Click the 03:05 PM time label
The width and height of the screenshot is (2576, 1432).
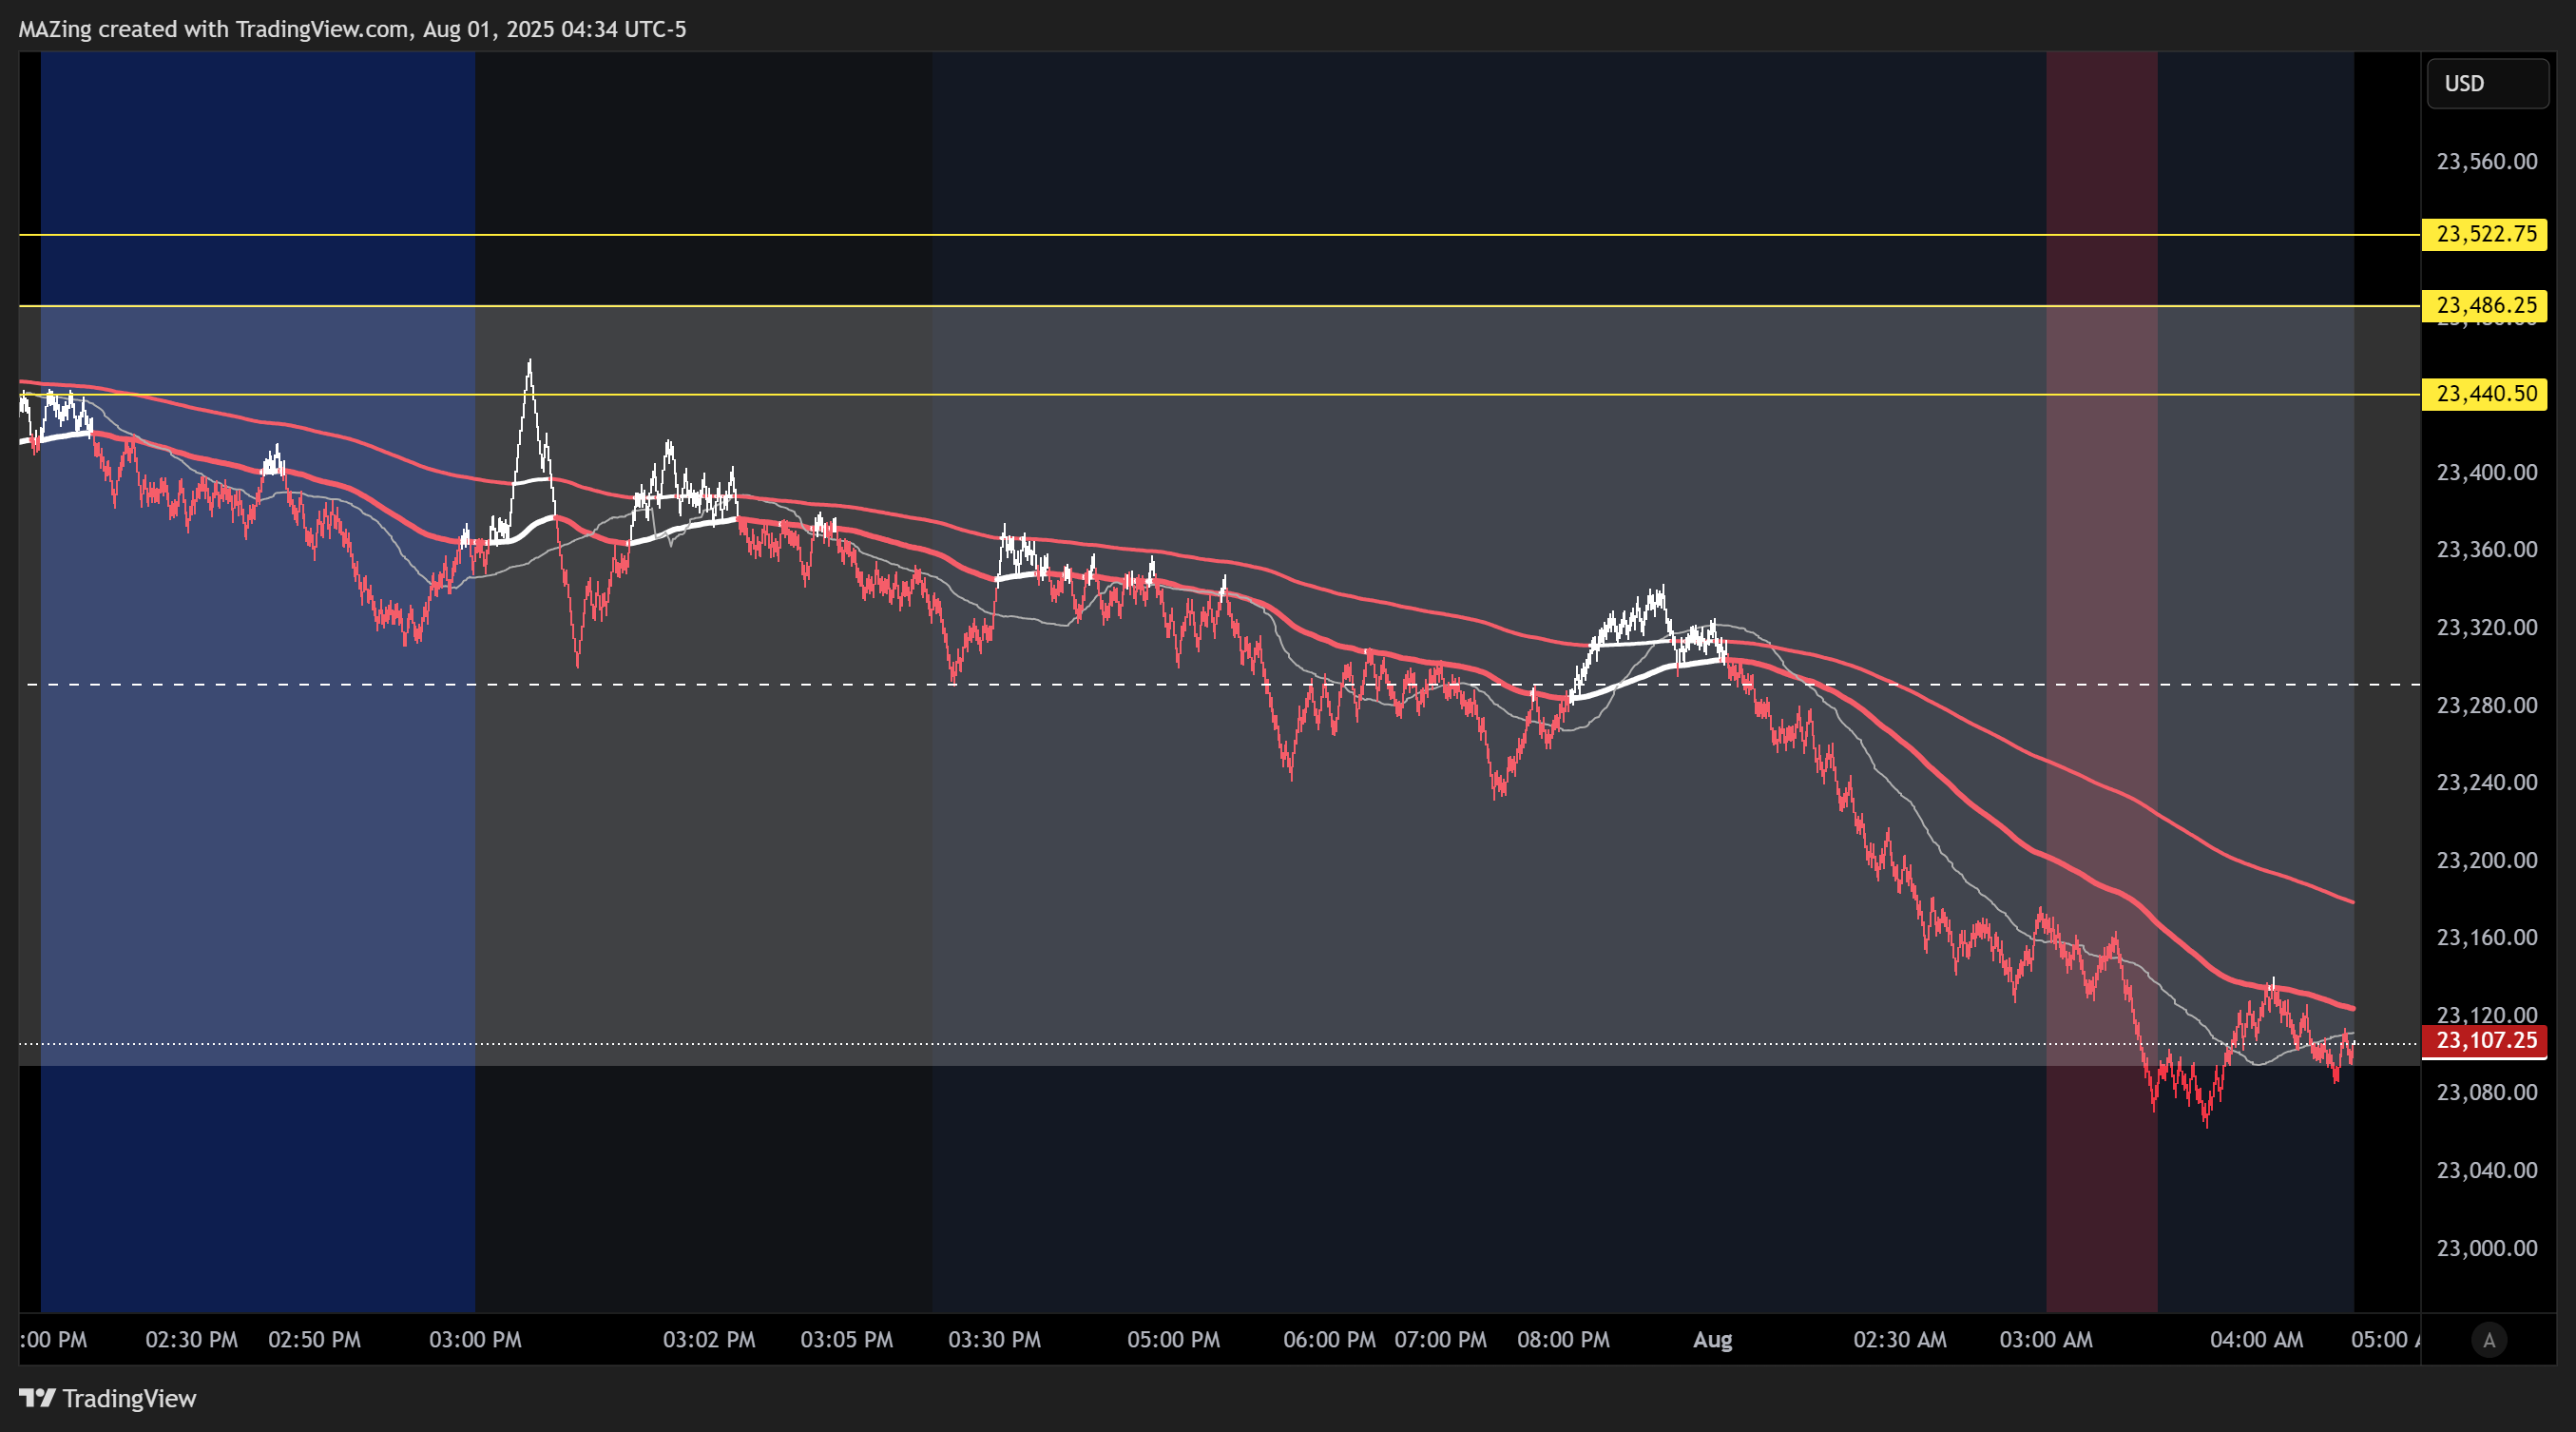pyautogui.click(x=846, y=1340)
